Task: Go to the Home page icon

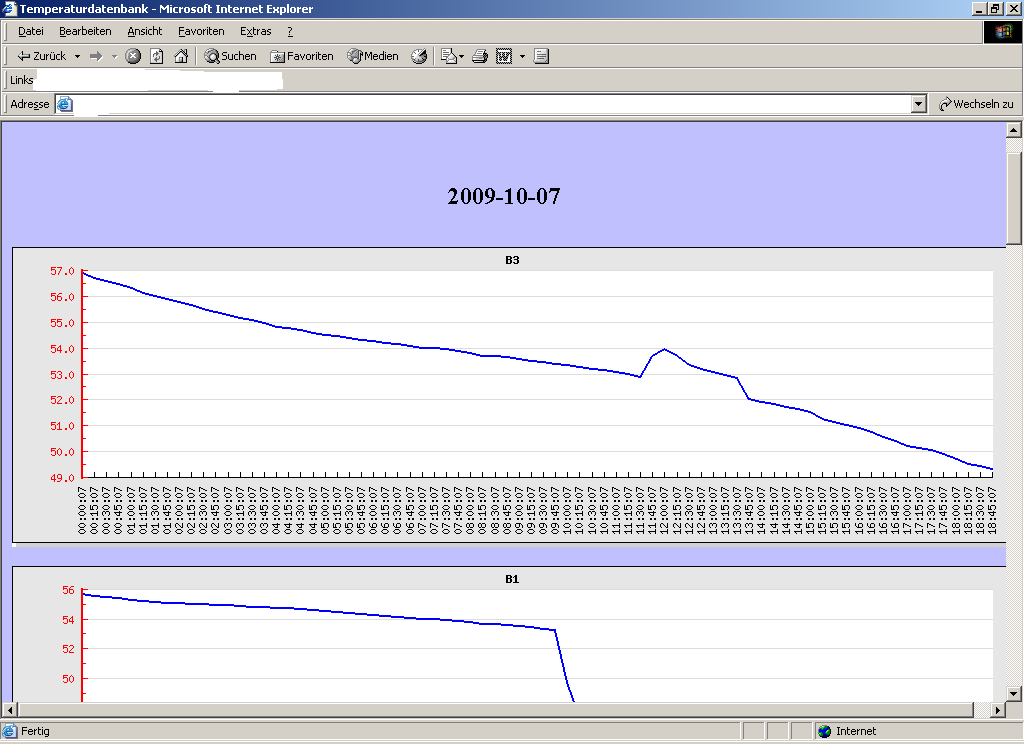Action: point(181,56)
